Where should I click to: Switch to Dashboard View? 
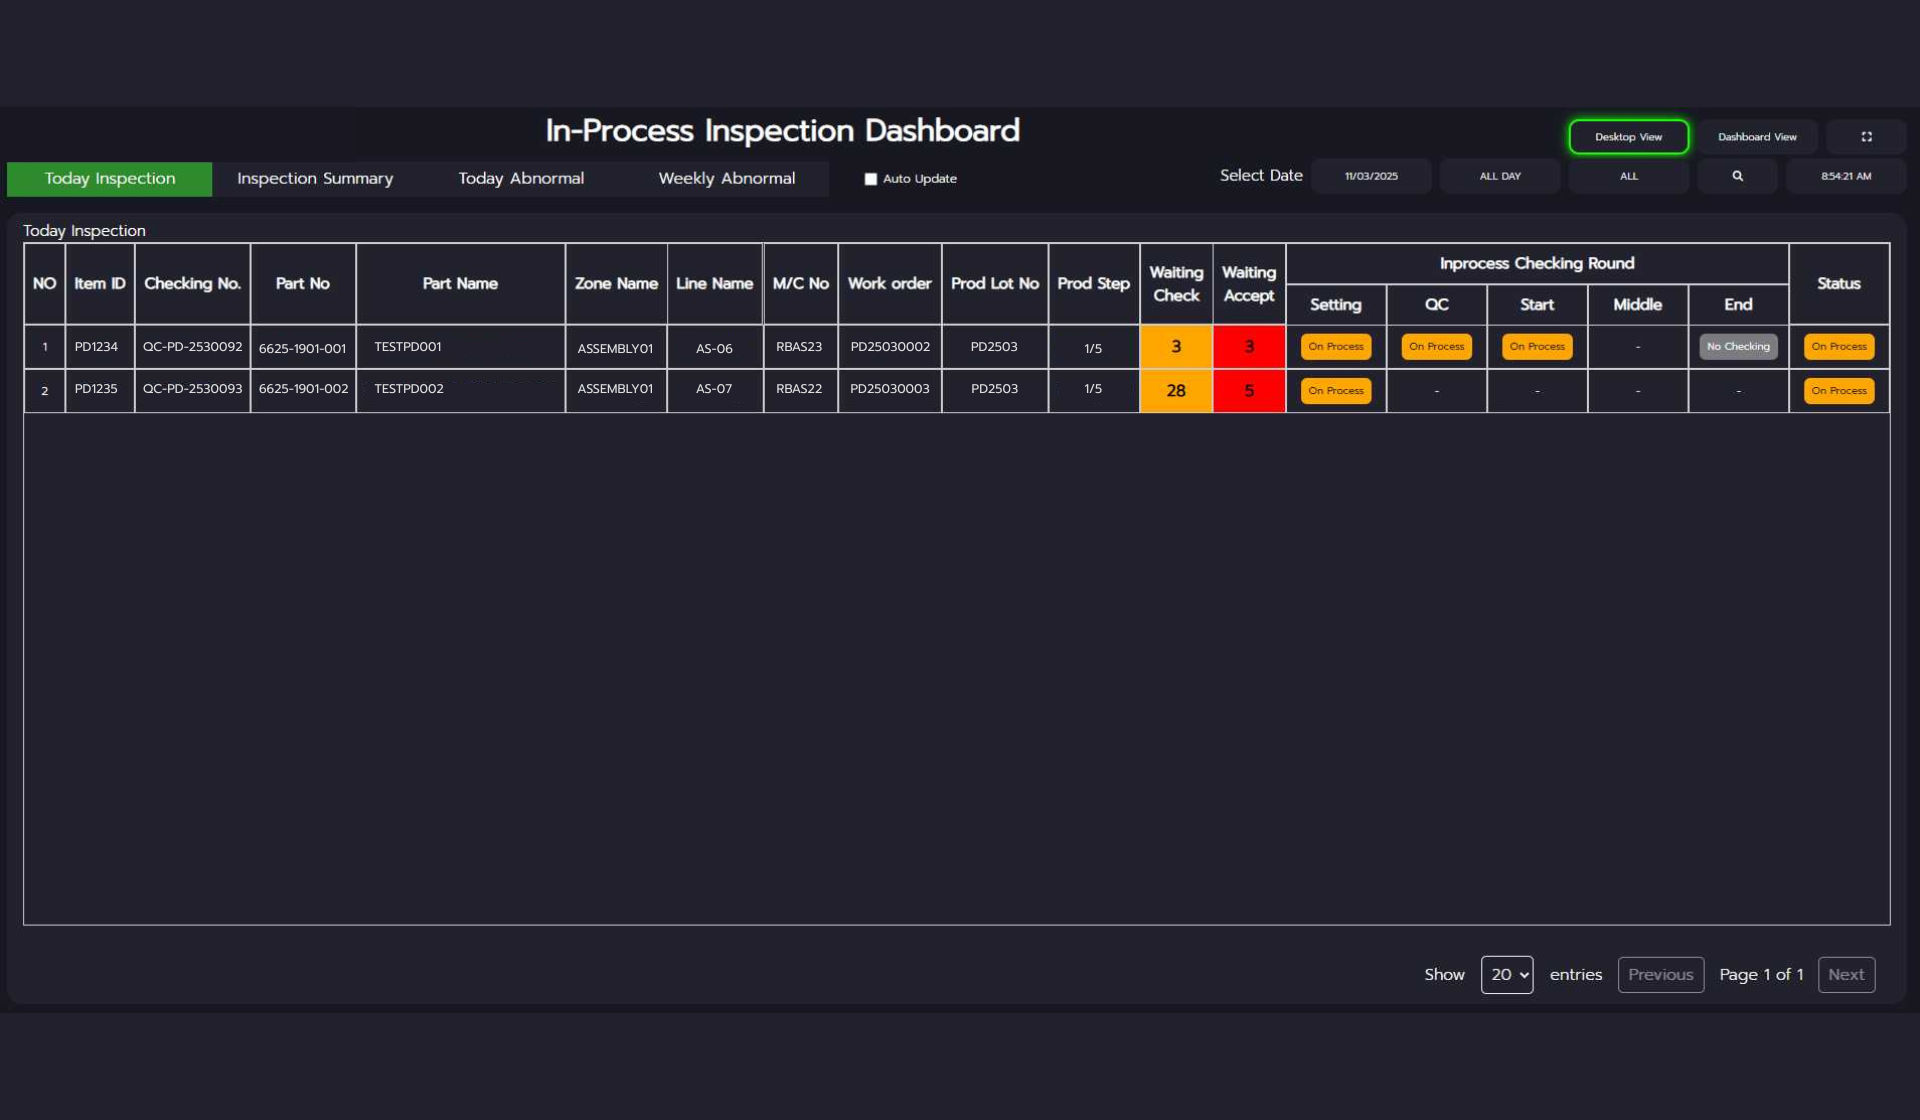pyautogui.click(x=1756, y=137)
